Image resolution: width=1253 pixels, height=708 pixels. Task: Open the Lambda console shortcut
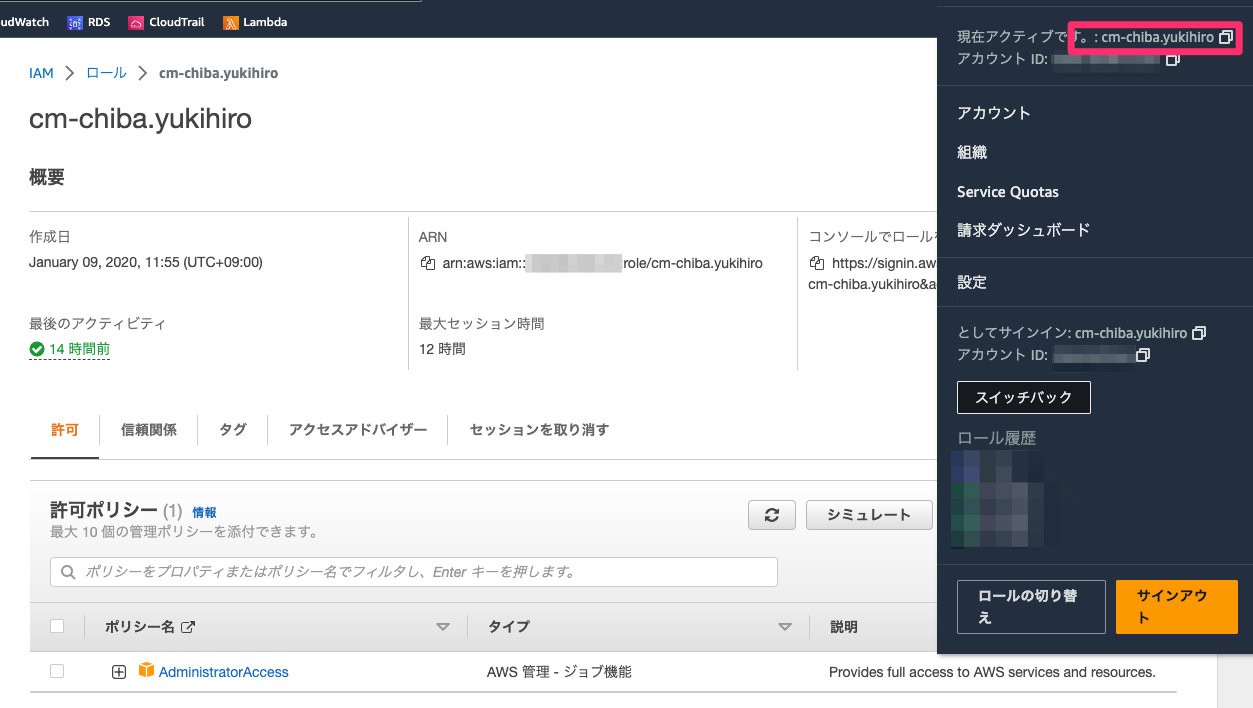coord(255,21)
